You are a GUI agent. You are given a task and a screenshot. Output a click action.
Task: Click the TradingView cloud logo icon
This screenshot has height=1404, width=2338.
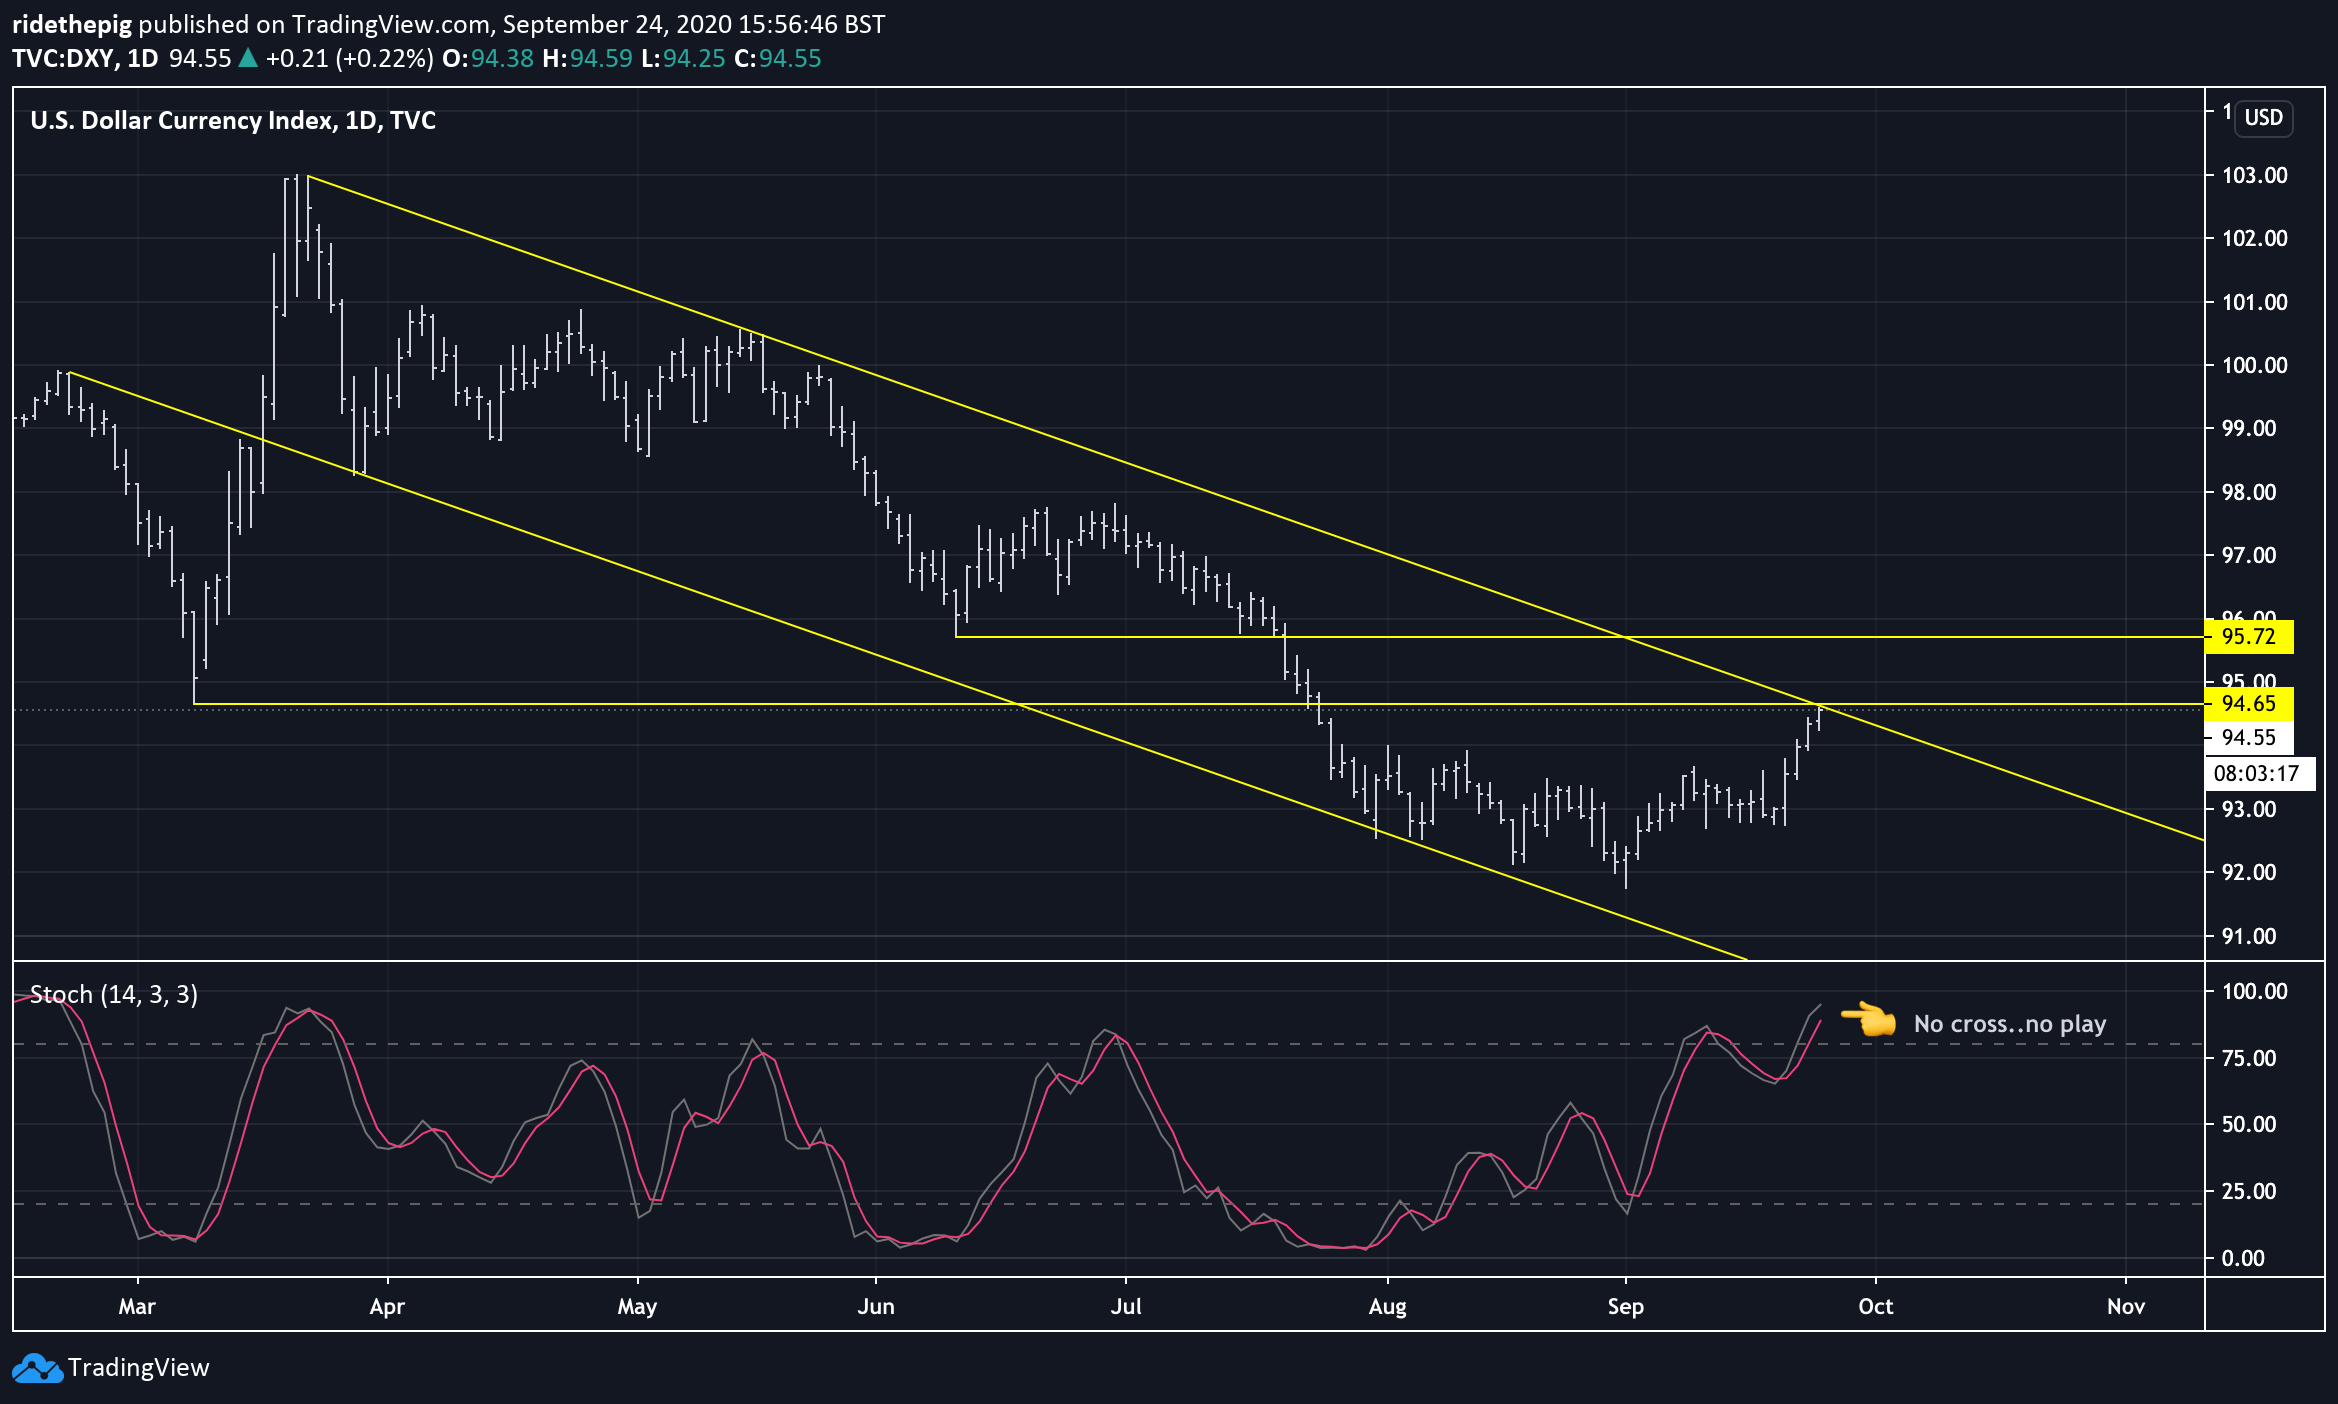[38, 1368]
